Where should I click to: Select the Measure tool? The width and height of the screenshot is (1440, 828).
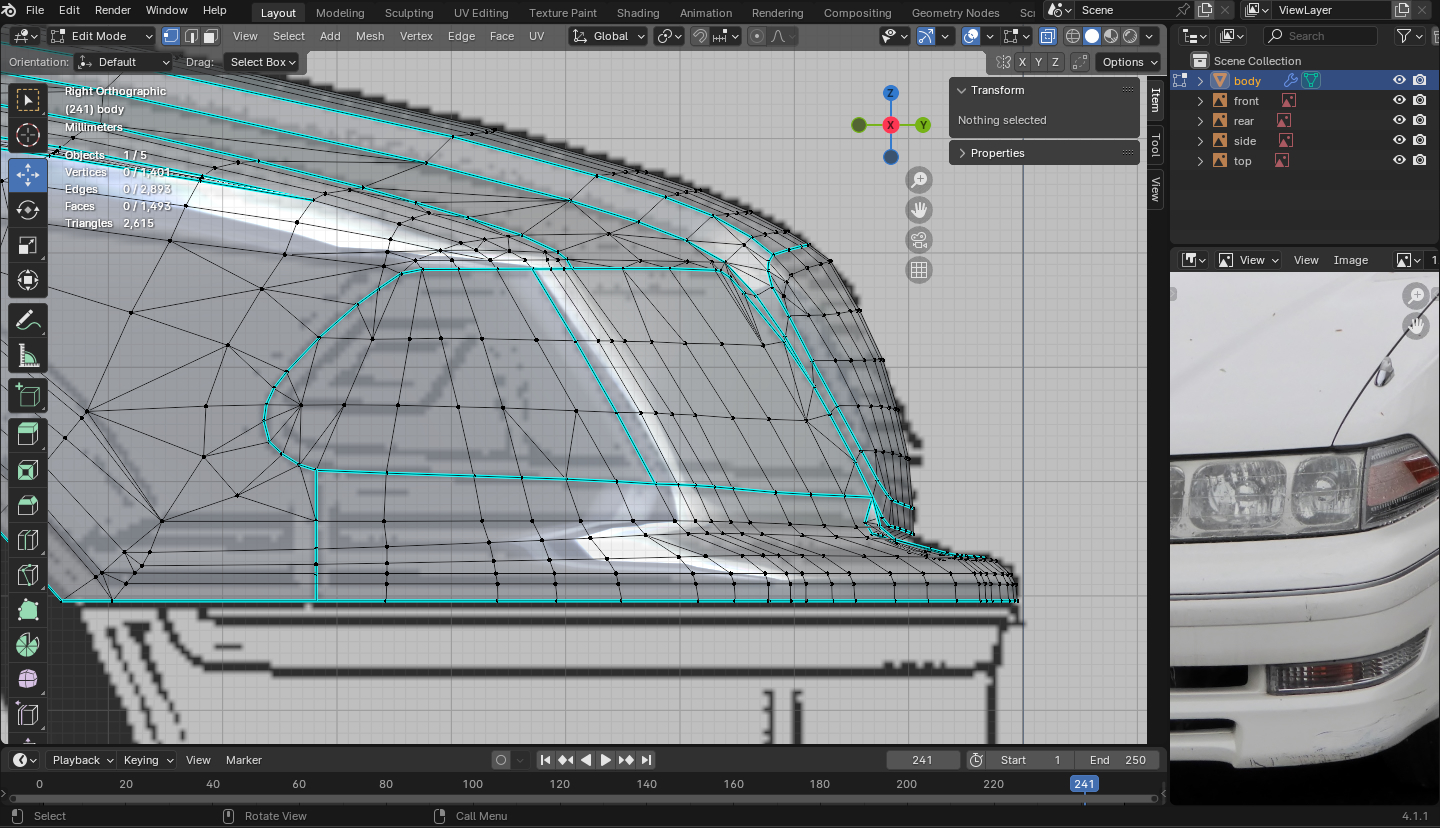pos(28,356)
